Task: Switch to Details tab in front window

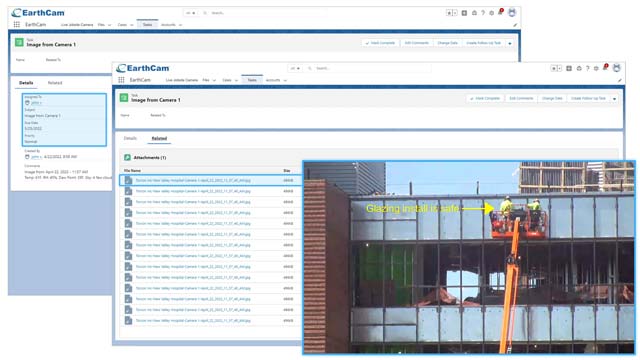Action: click(x=130, y=138)
